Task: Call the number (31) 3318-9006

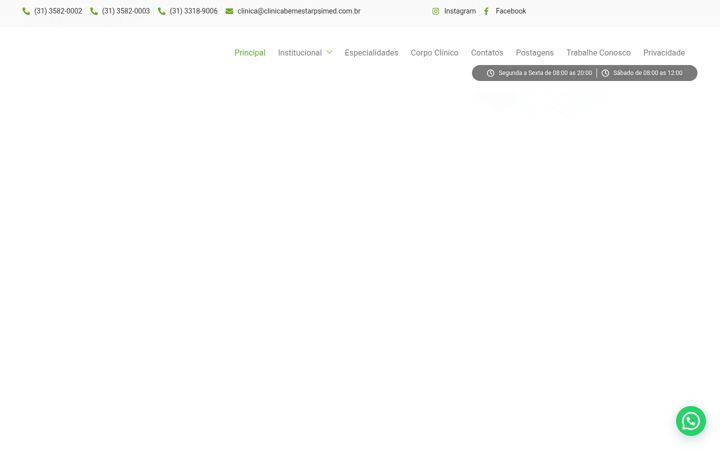Action: (193, 11)
